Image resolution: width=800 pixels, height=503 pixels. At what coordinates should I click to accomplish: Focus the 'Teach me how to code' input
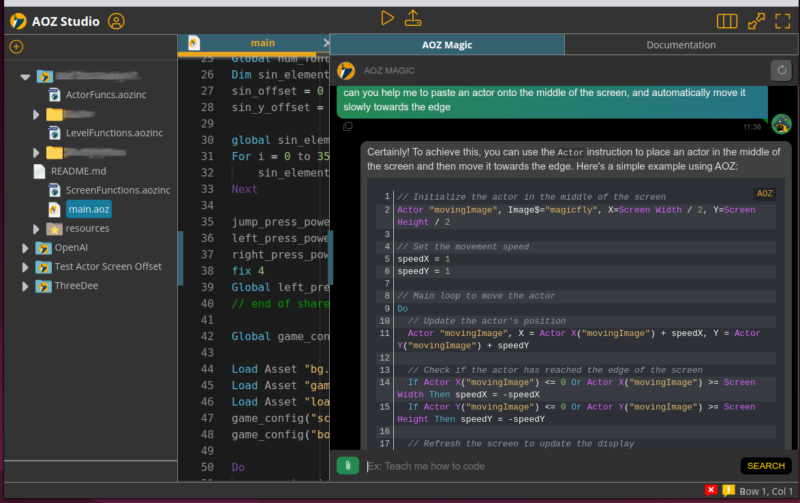(x=551, y=466)
